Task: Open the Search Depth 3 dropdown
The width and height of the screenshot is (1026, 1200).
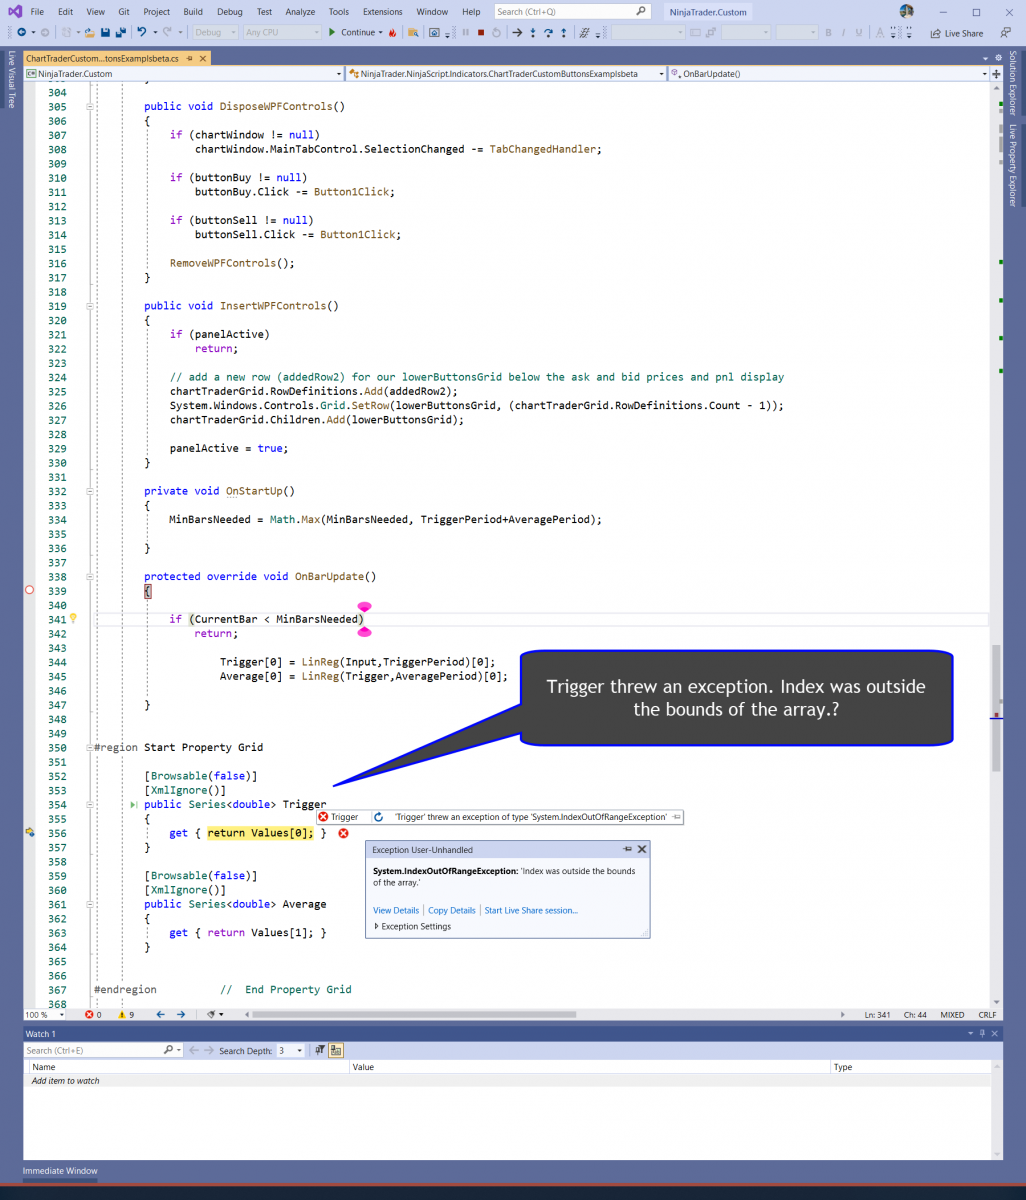Action: pyautogui.click(x=299, y=1051)
